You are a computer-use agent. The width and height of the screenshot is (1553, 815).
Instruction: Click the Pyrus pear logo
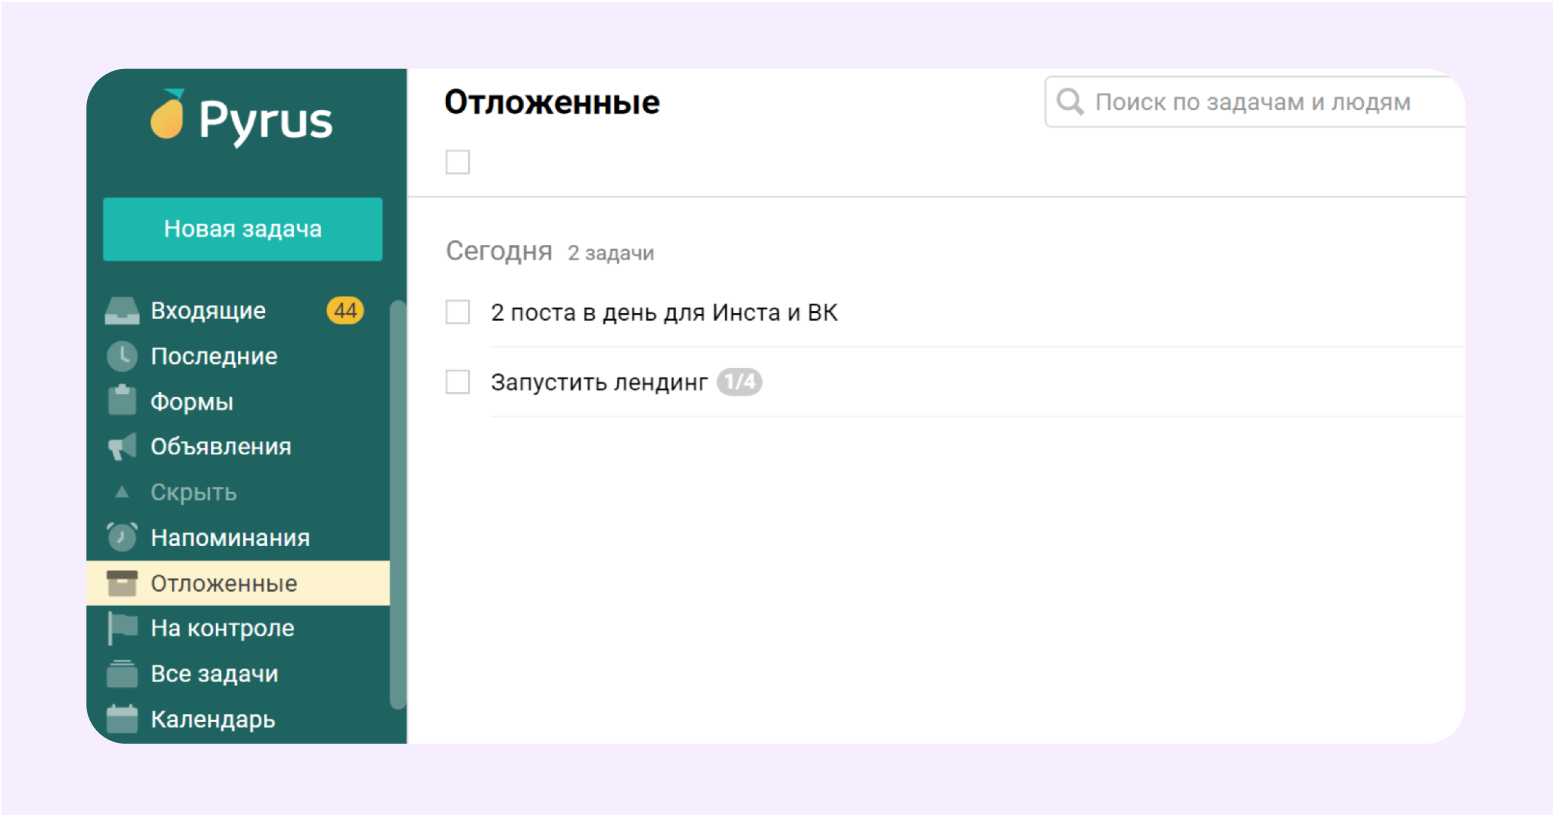click(x=168, y=115)
